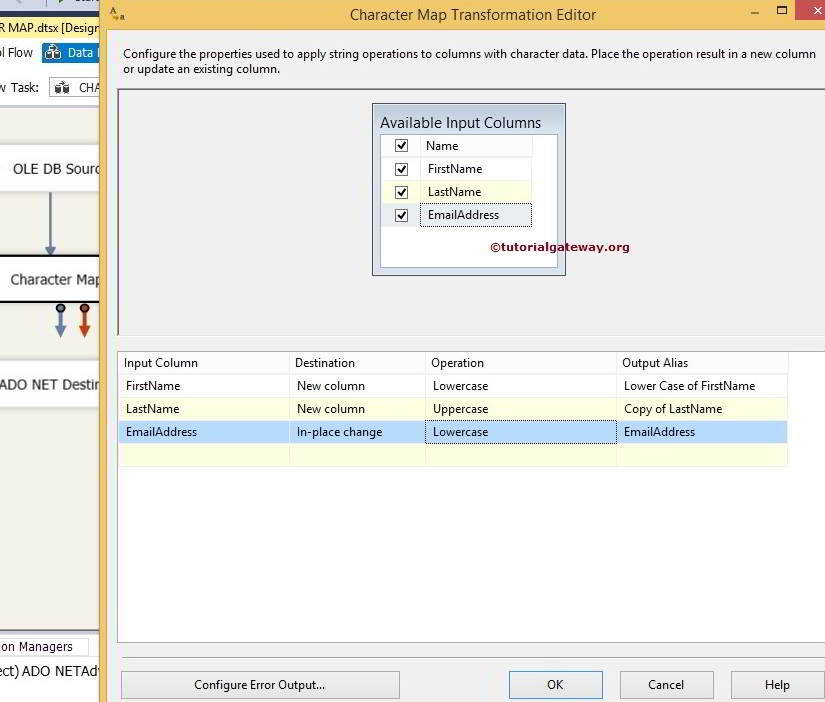Switch to the Control Flow tab
The height and width of the screenshot is (702, 825).
point(15,52)
